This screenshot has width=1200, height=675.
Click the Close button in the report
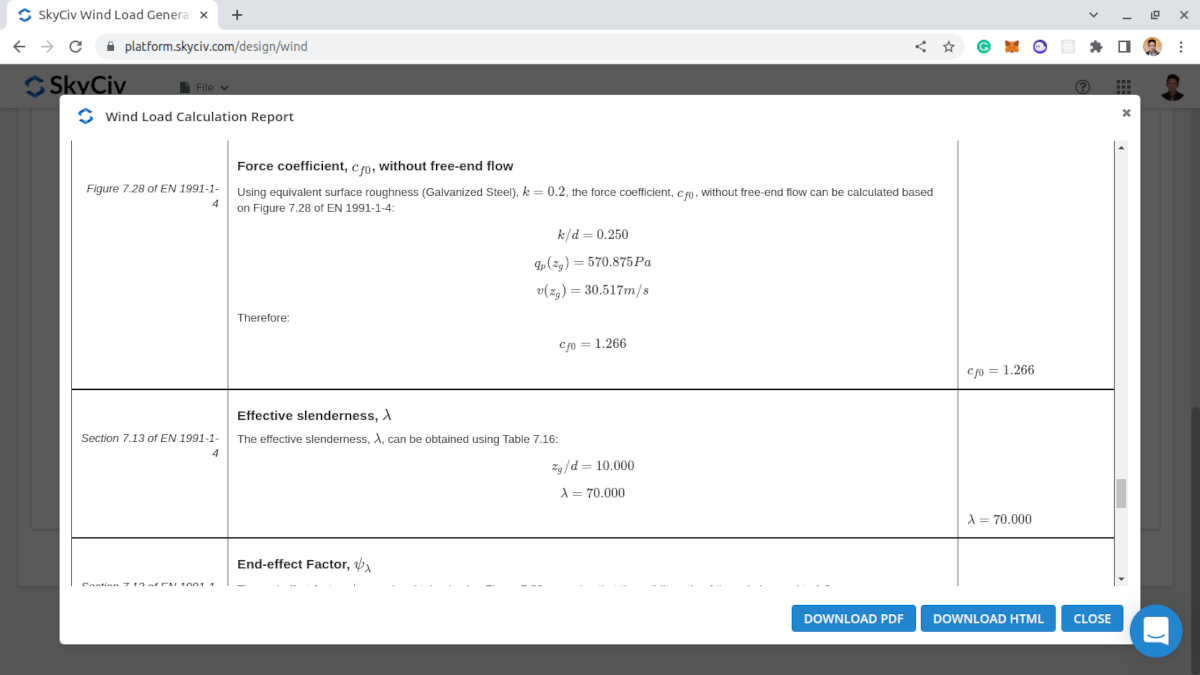(x=1092, y=618)
